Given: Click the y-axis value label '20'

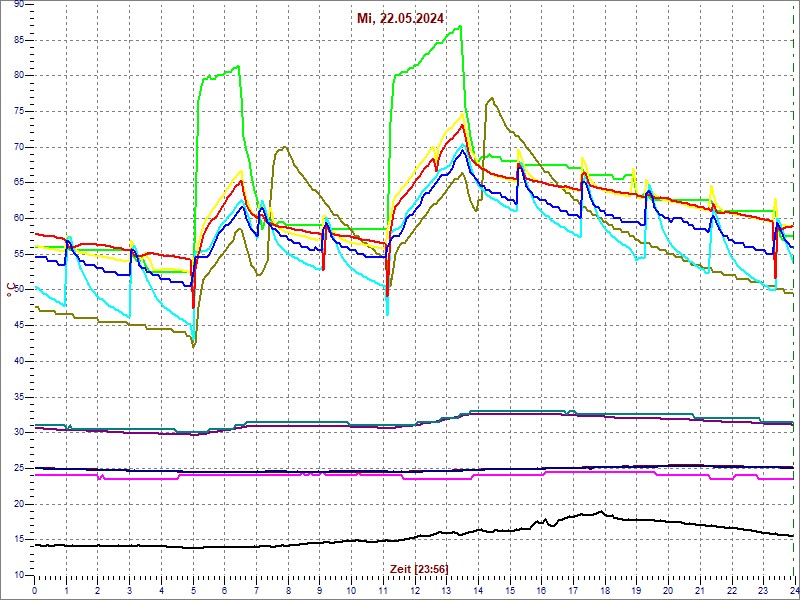Looking at the screenshot, I should click(19, 504).
